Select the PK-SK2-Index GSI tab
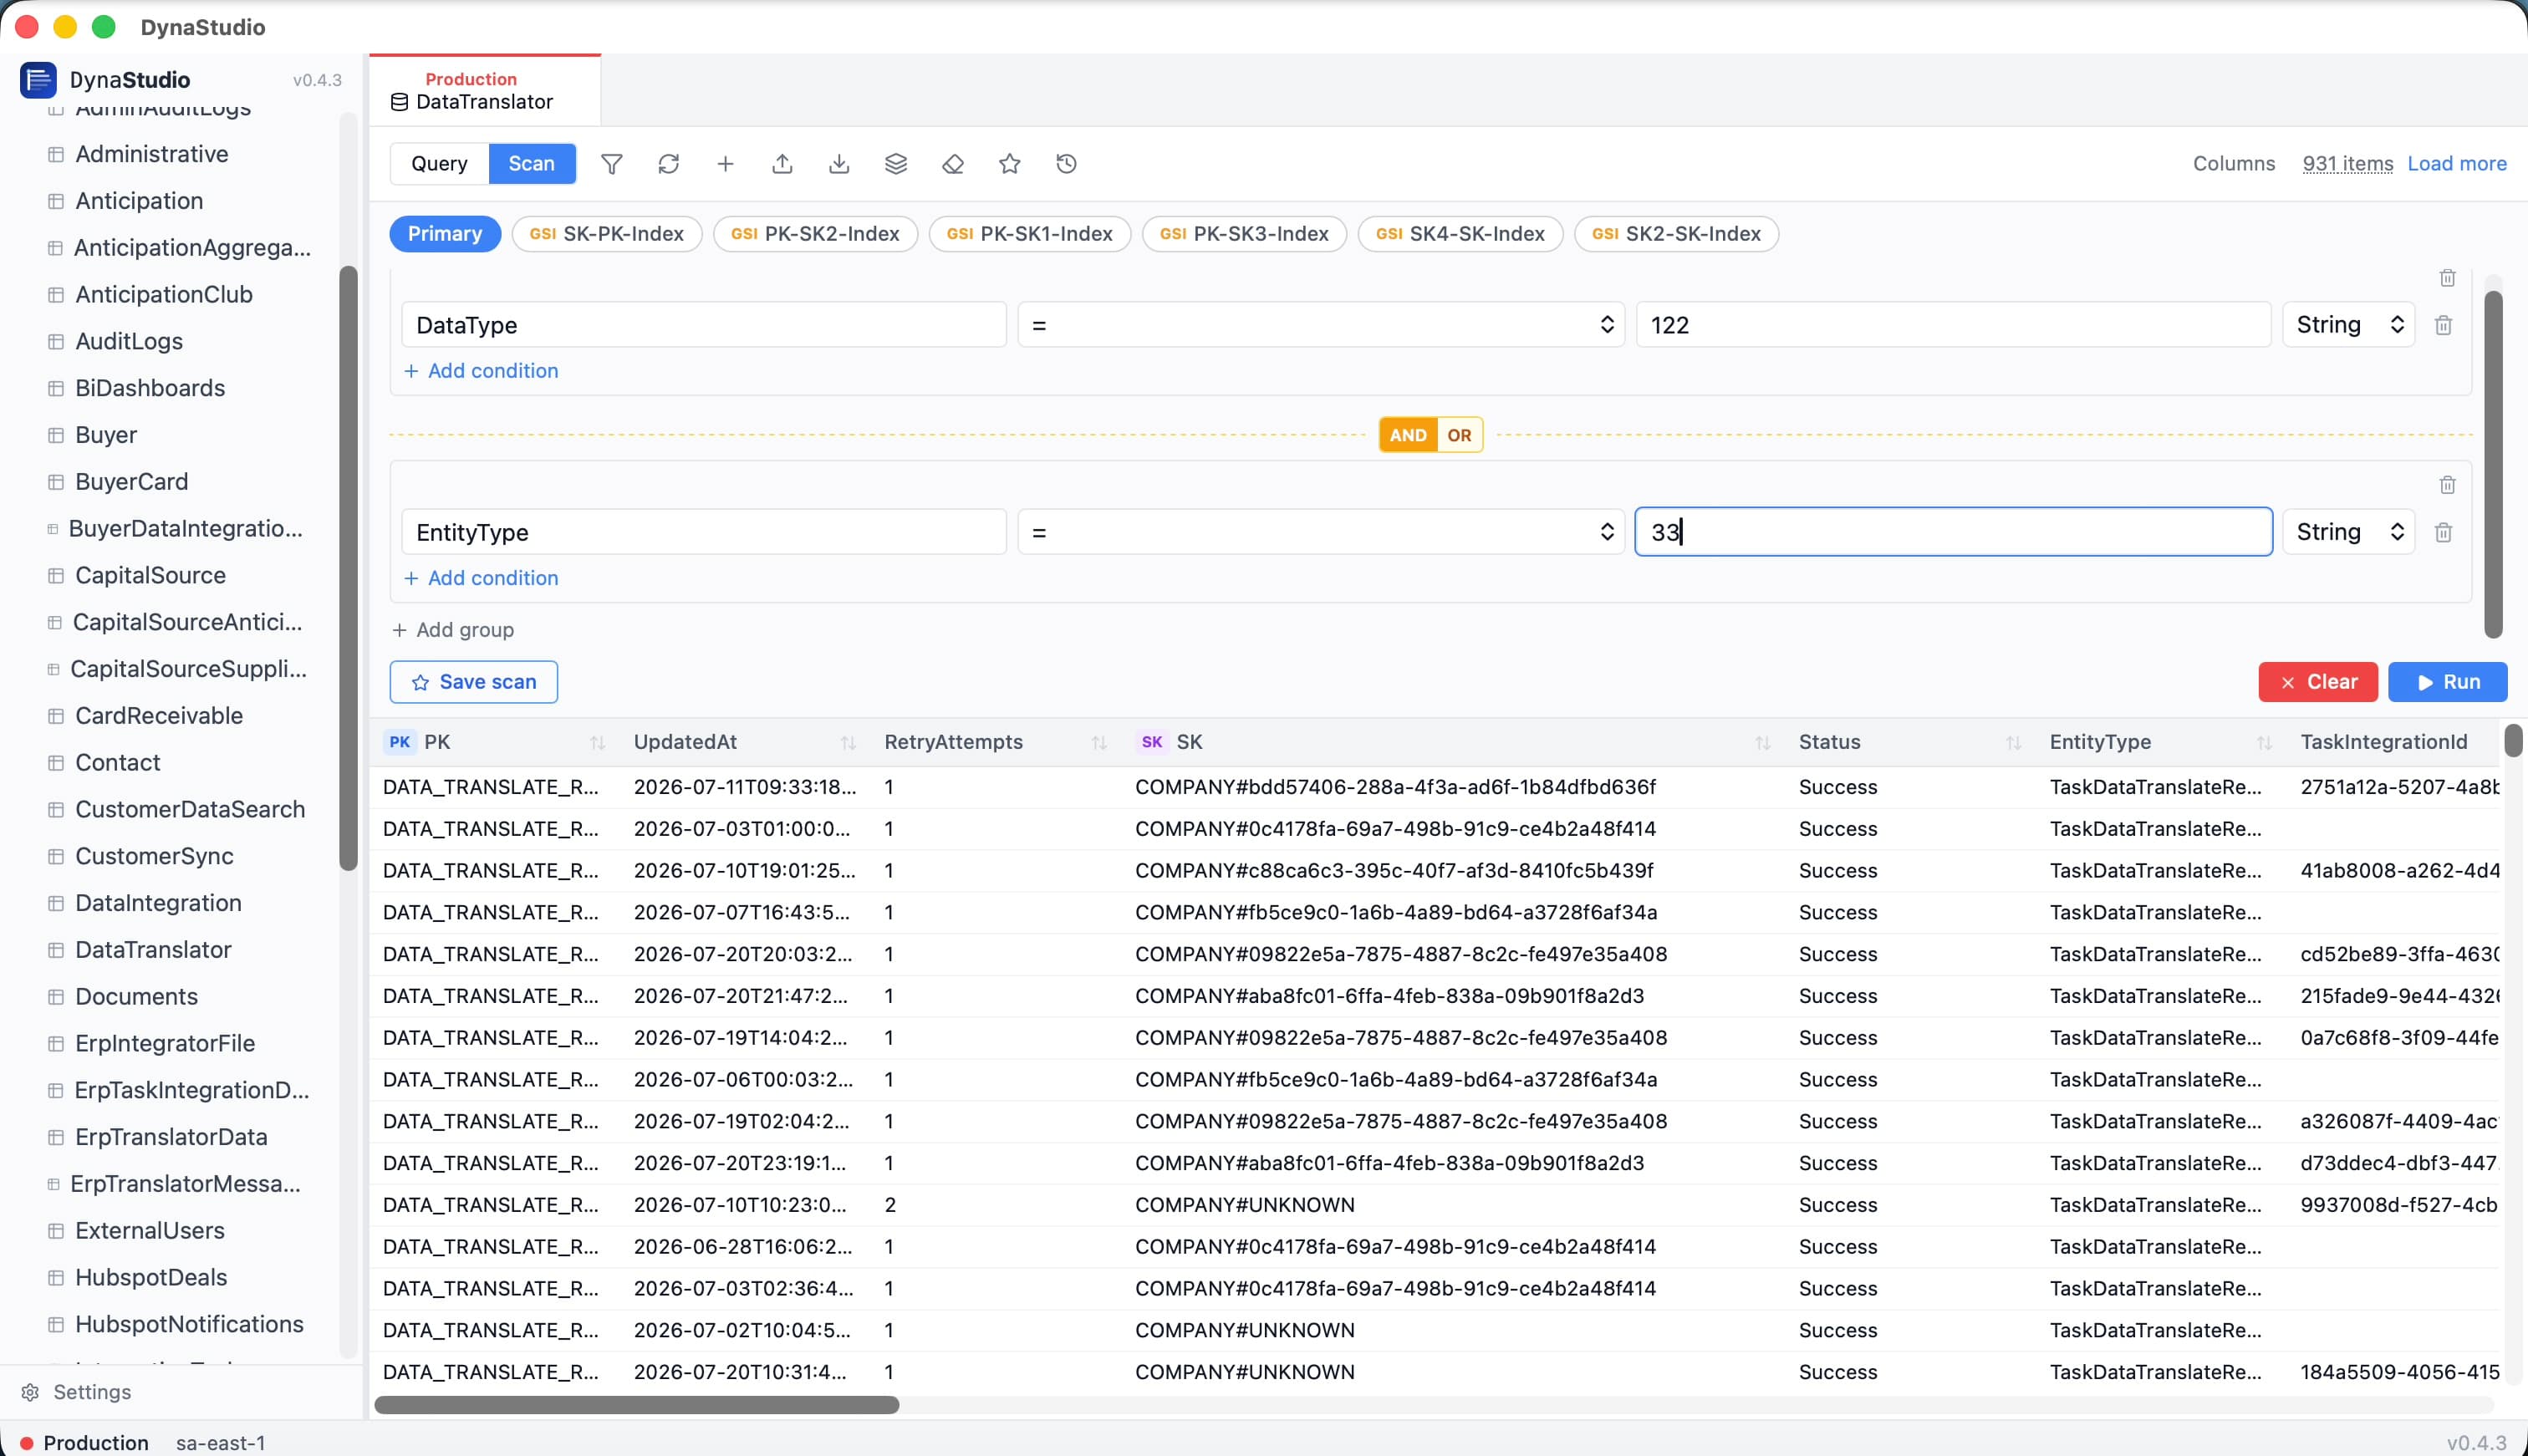Viewport: 2528px width, 1456px height. tap(815, 234)
